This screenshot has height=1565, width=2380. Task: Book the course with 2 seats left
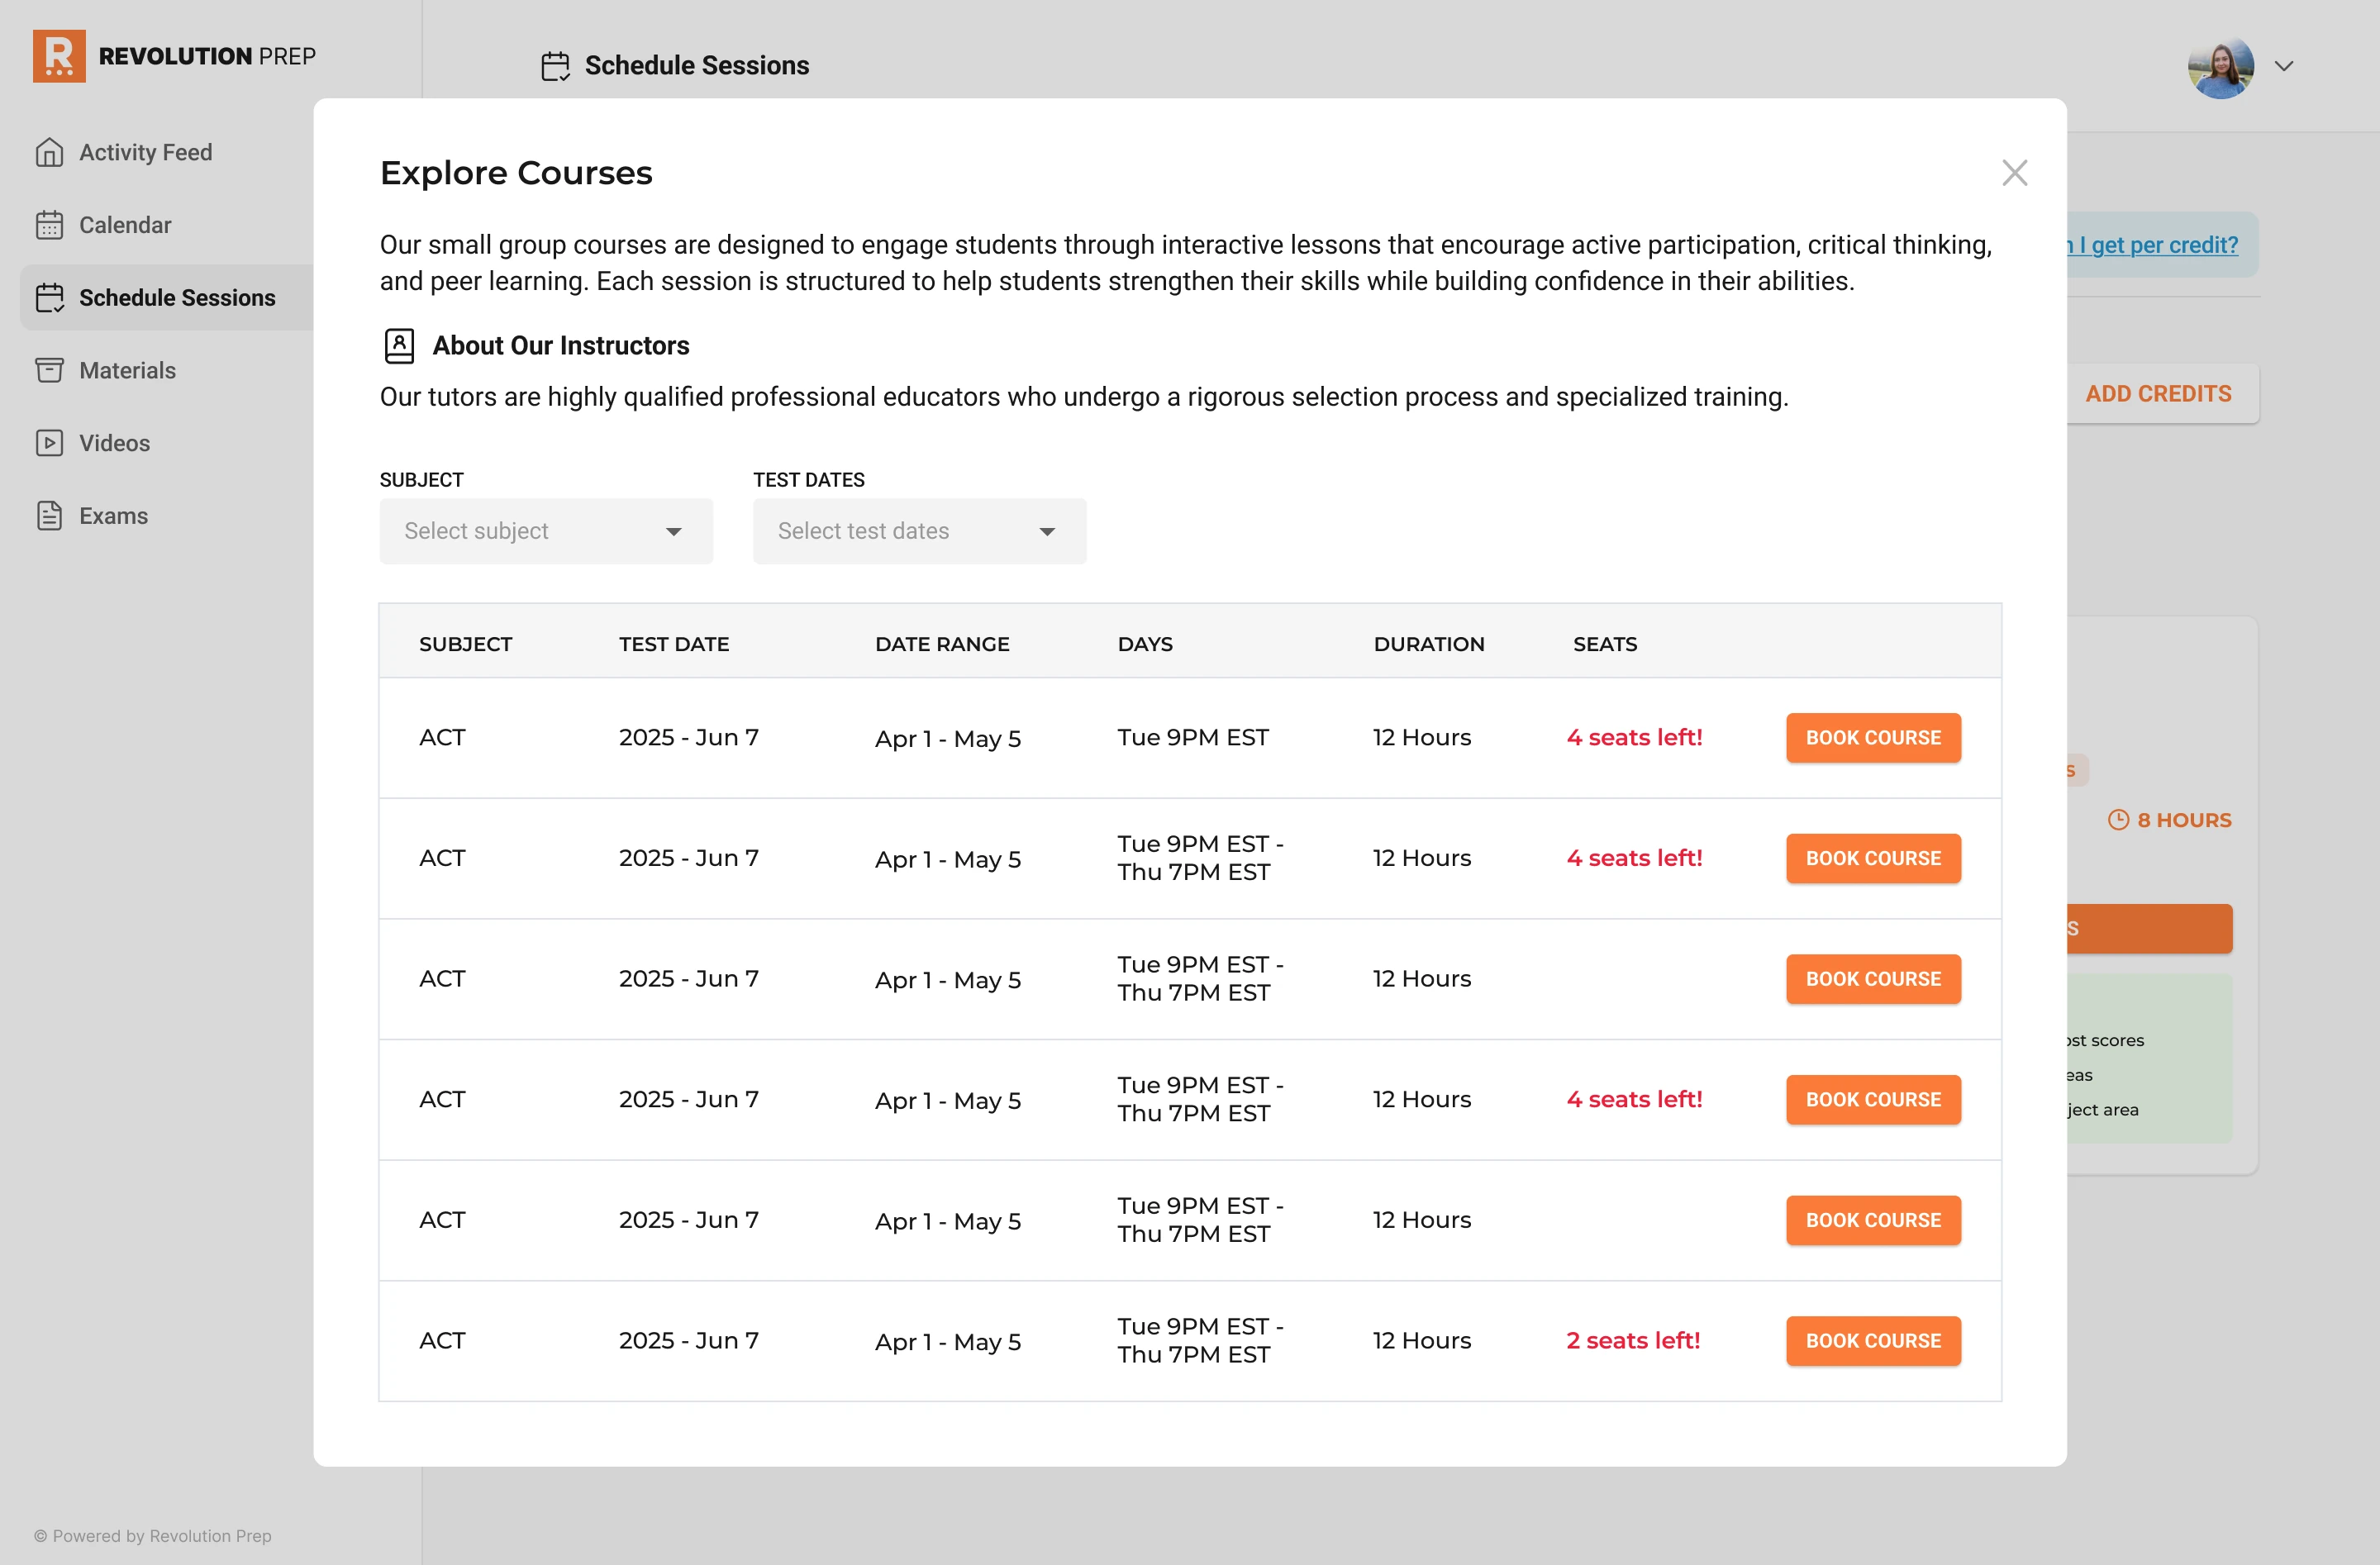[1873, 1341]
